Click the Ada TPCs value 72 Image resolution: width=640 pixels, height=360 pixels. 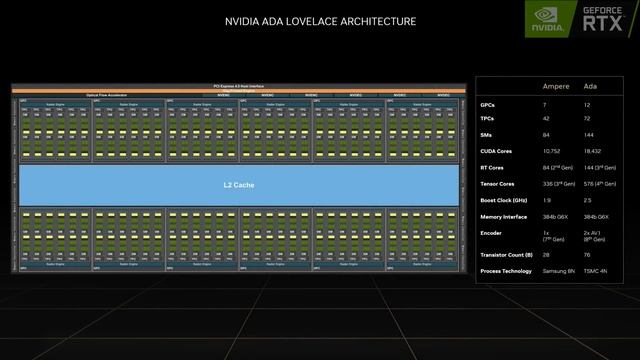point(587,118)
